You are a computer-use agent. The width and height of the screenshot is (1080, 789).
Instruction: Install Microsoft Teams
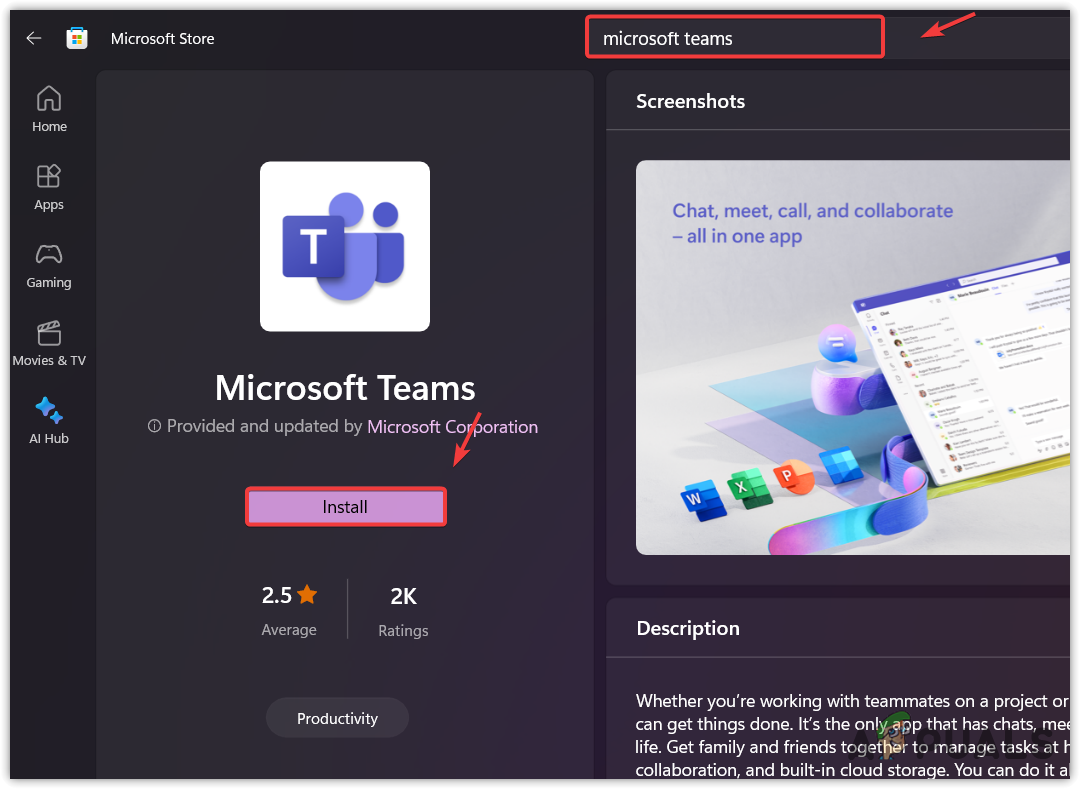pyautogui.click(x=346, y=507)
